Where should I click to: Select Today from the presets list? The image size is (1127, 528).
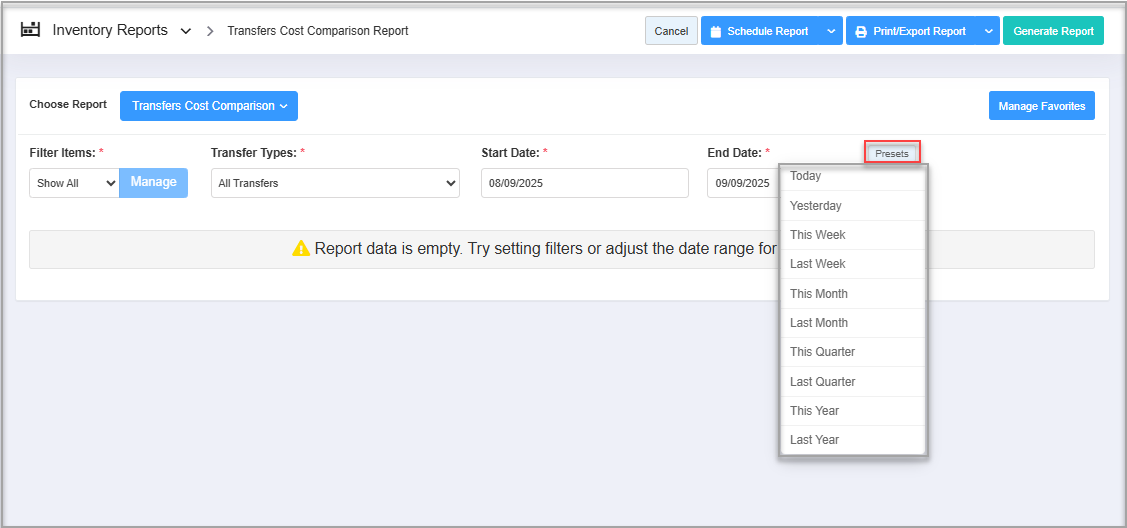click(x=805, y=177)
